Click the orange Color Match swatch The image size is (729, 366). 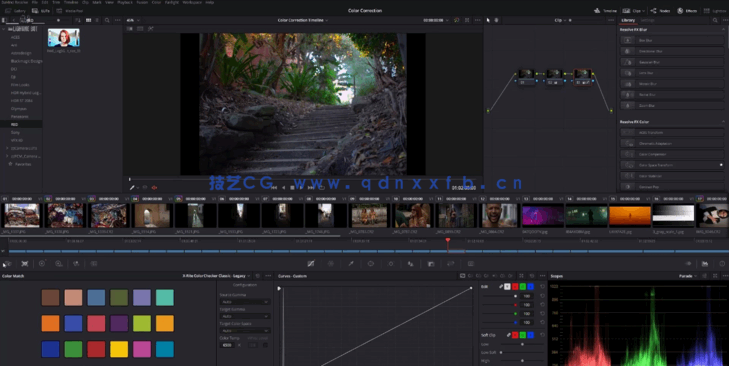point(50,323)
